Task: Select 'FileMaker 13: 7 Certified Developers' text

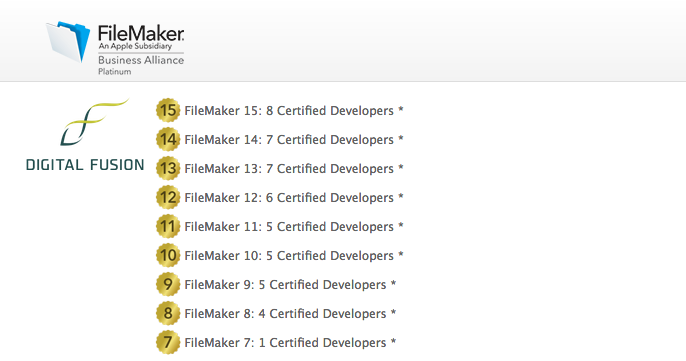Action: point(289,169)
